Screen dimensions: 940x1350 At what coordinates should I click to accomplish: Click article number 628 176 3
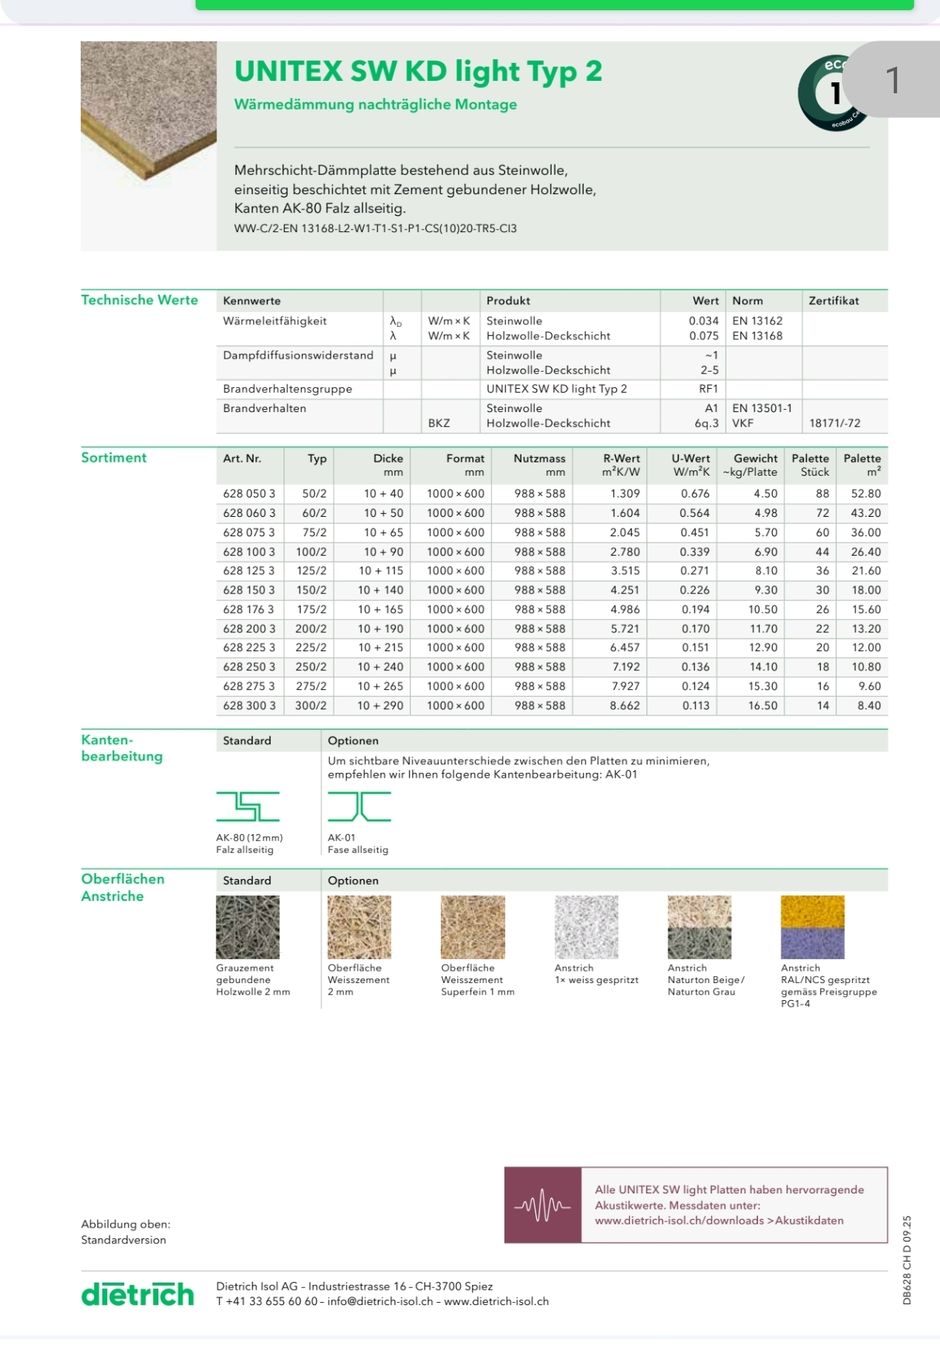tap(249, 609)
